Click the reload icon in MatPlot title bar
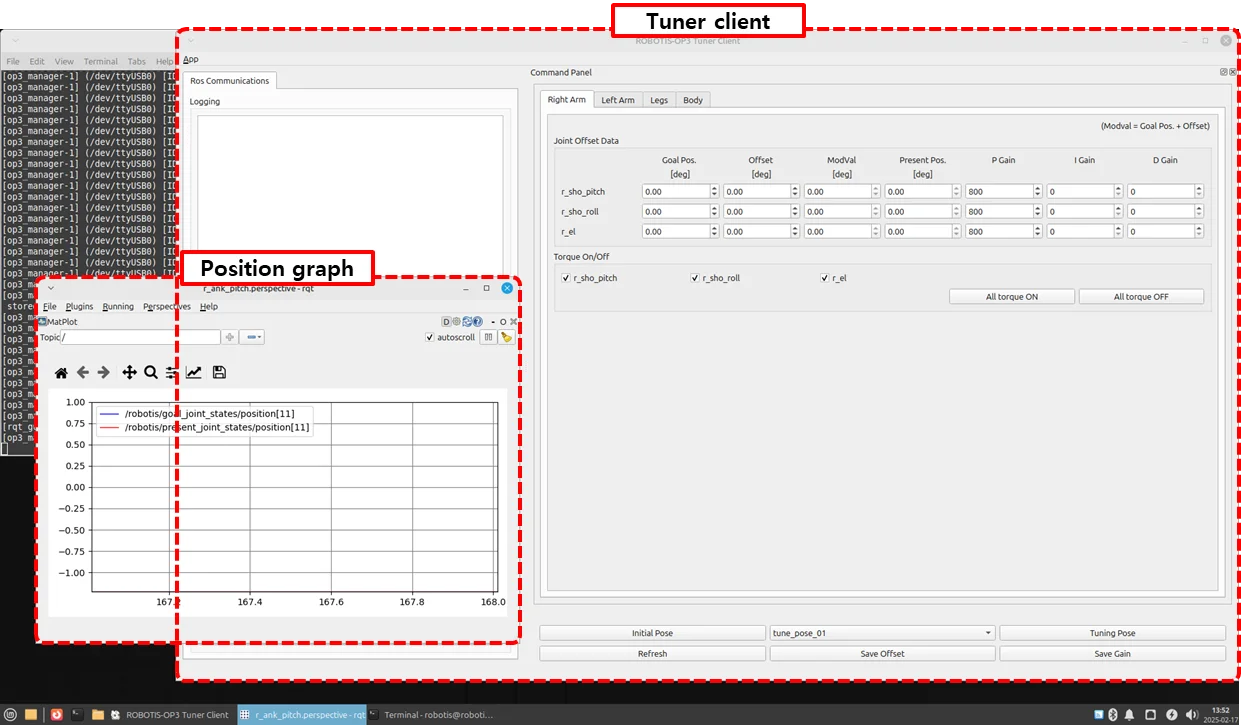The width and height of the screenshot is (1241, 725). click(x=467, y=322)
